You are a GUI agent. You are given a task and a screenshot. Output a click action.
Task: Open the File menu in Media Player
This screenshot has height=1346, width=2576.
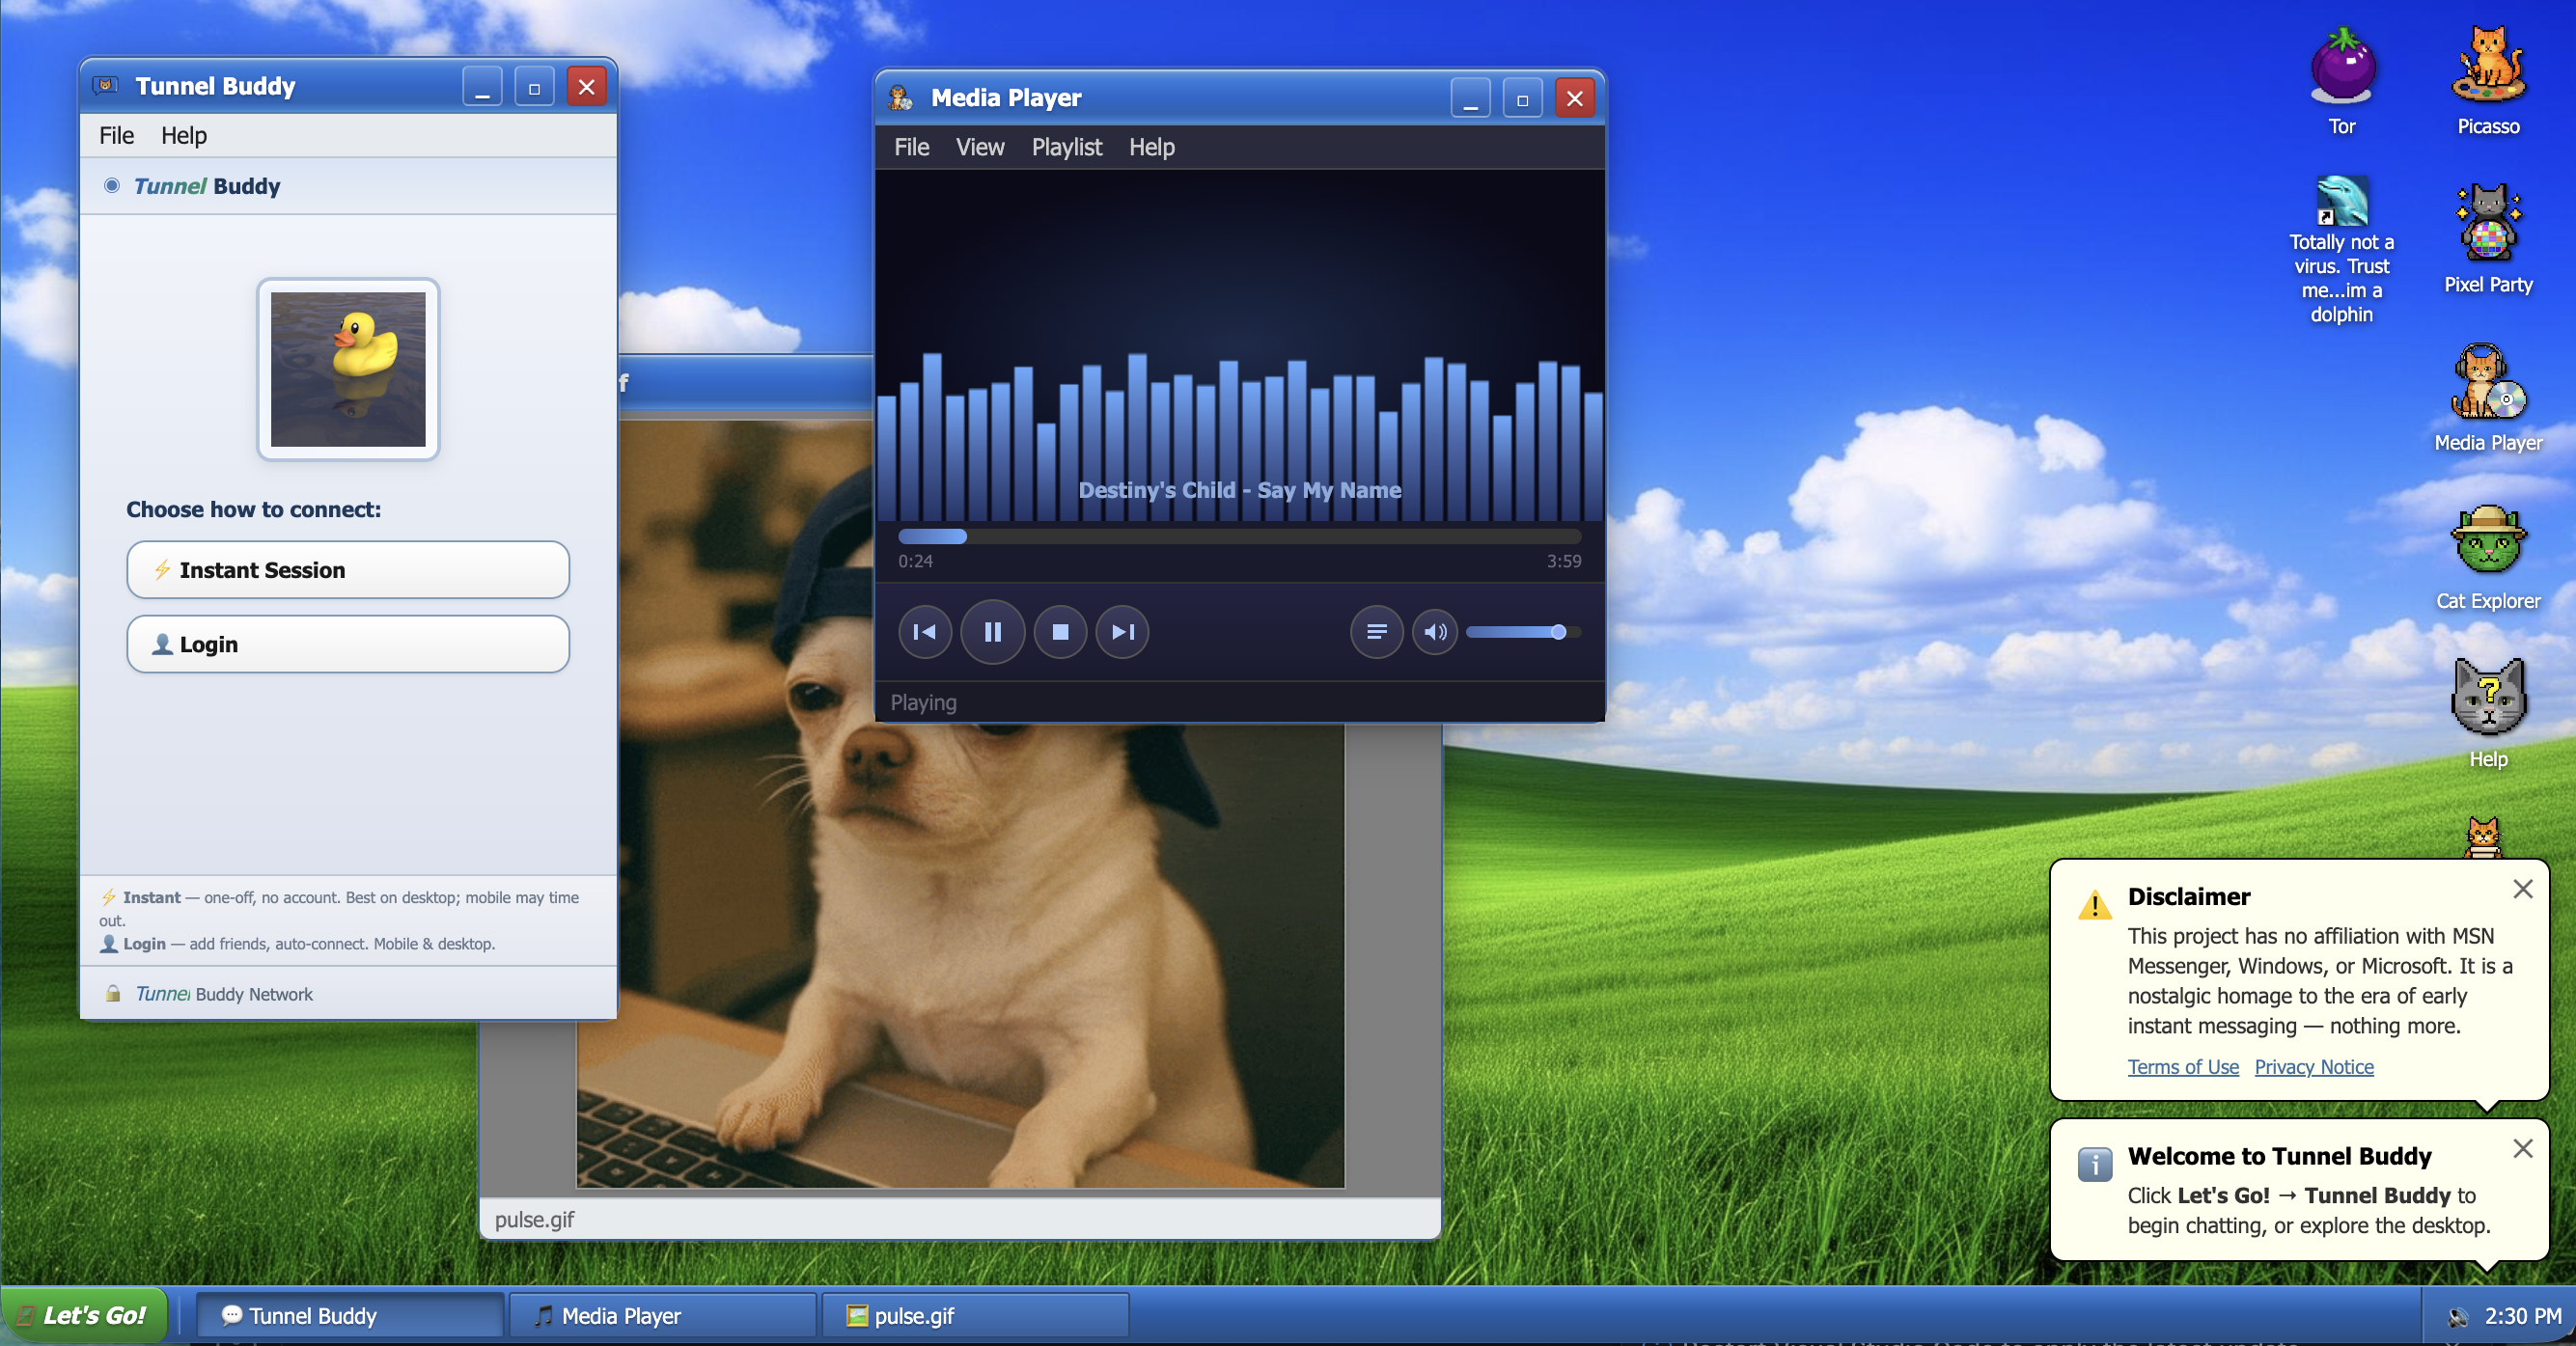pyautogui.click(x=911, y=147)
